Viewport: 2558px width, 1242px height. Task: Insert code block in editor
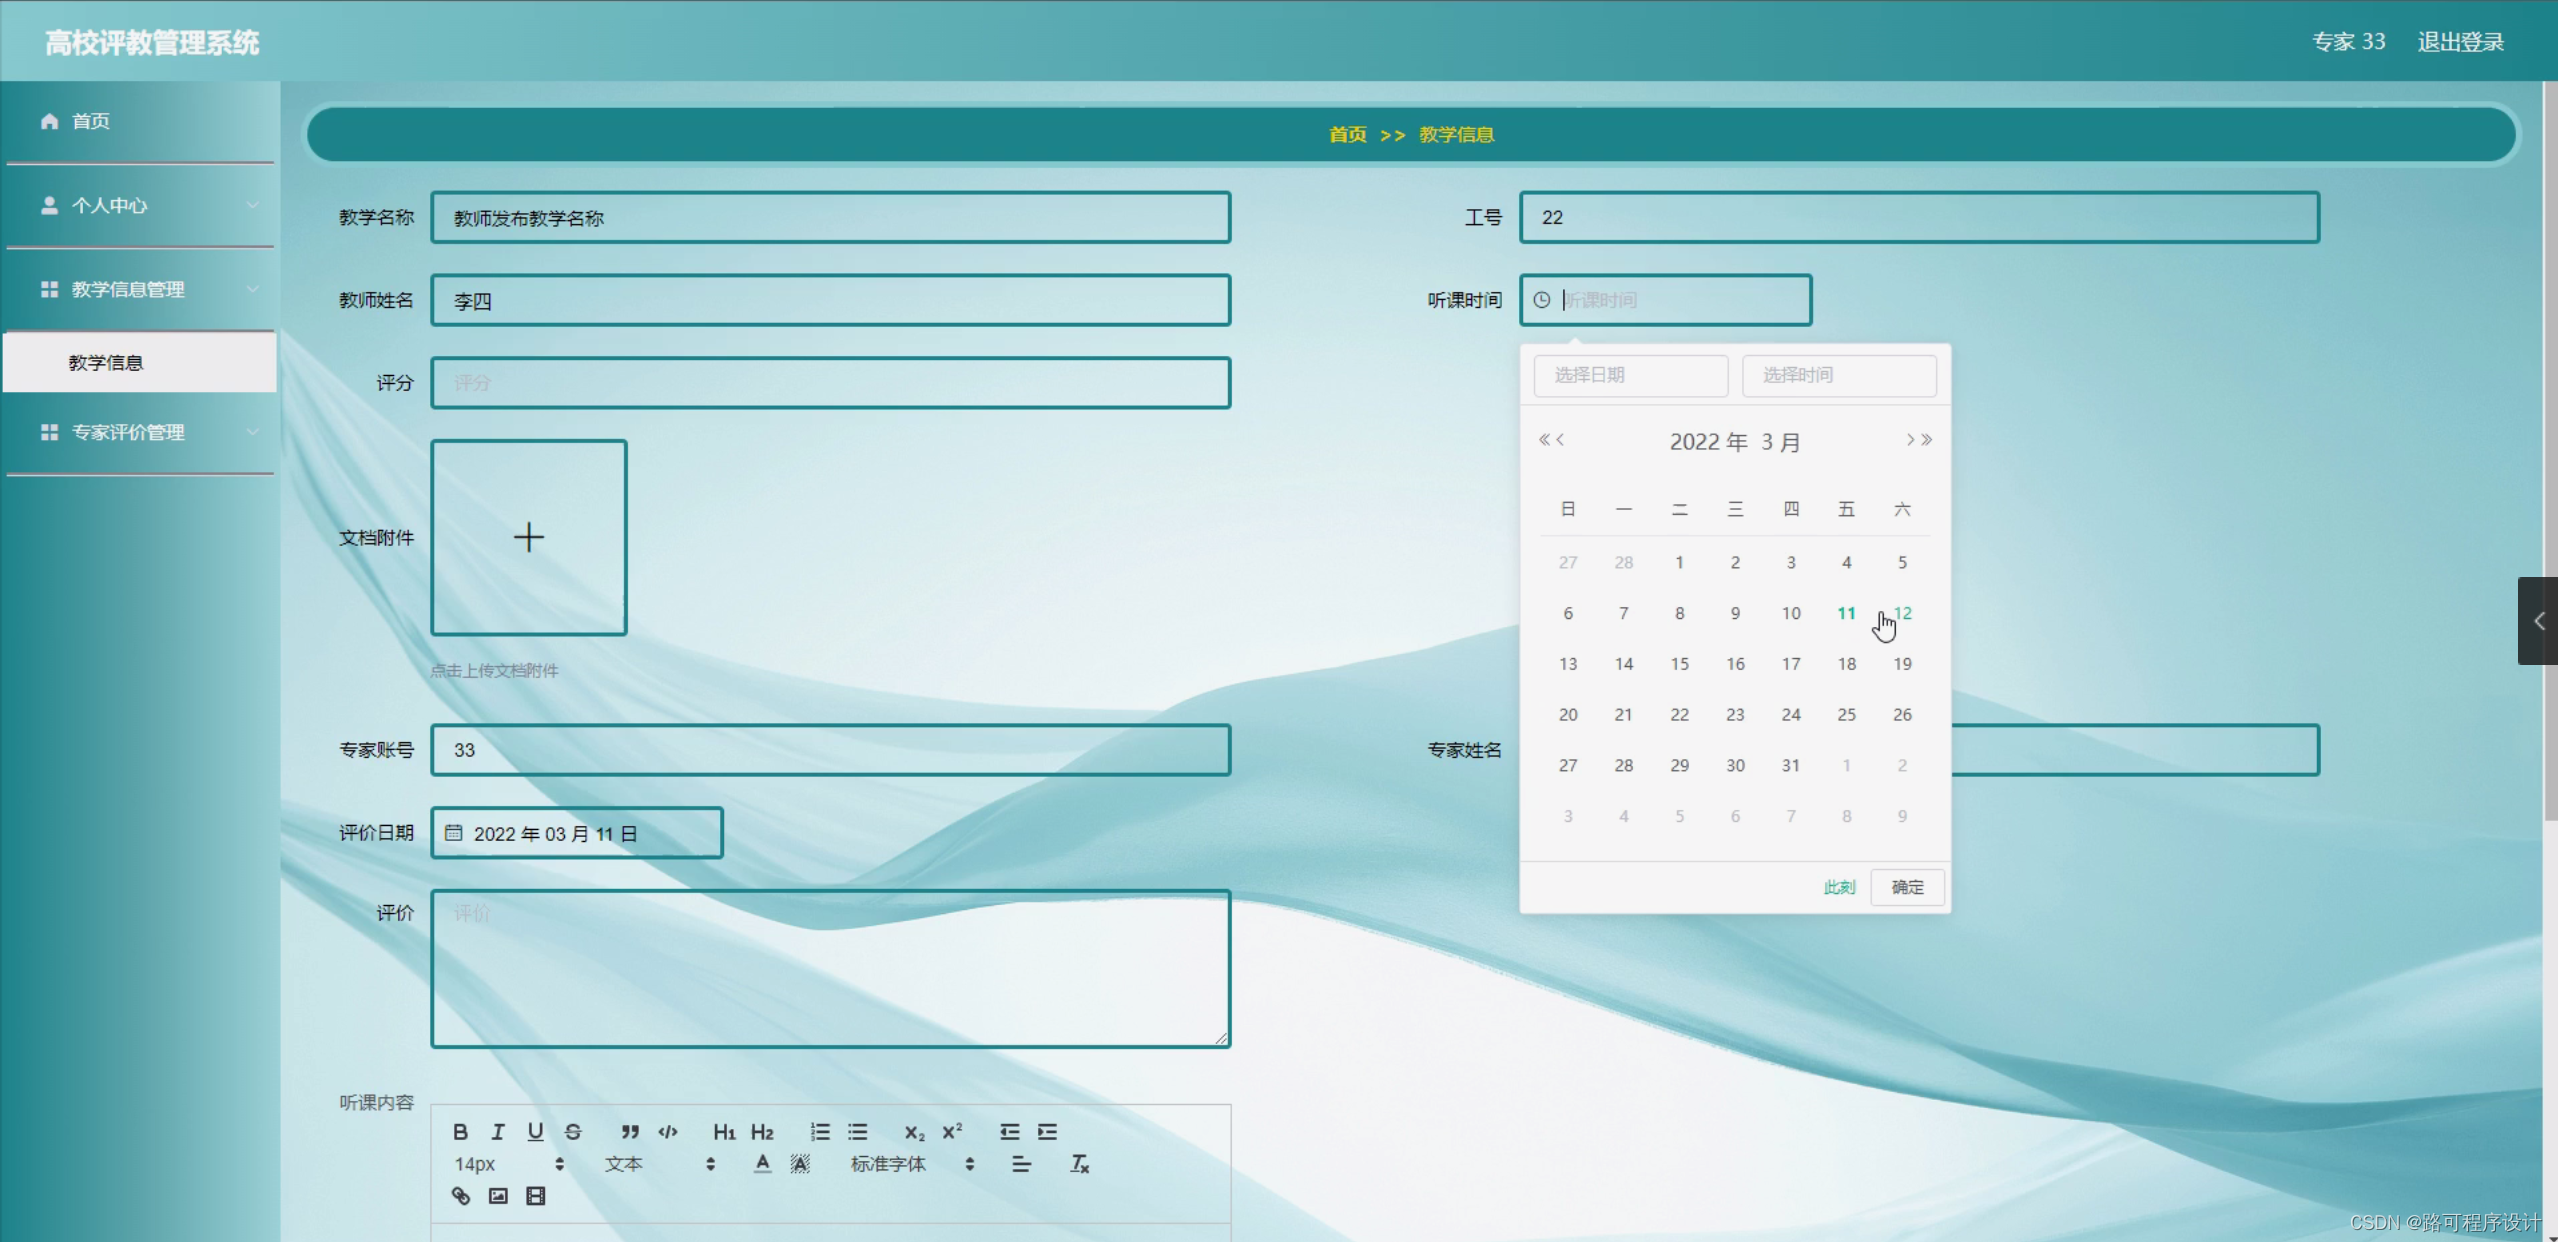667,1132
